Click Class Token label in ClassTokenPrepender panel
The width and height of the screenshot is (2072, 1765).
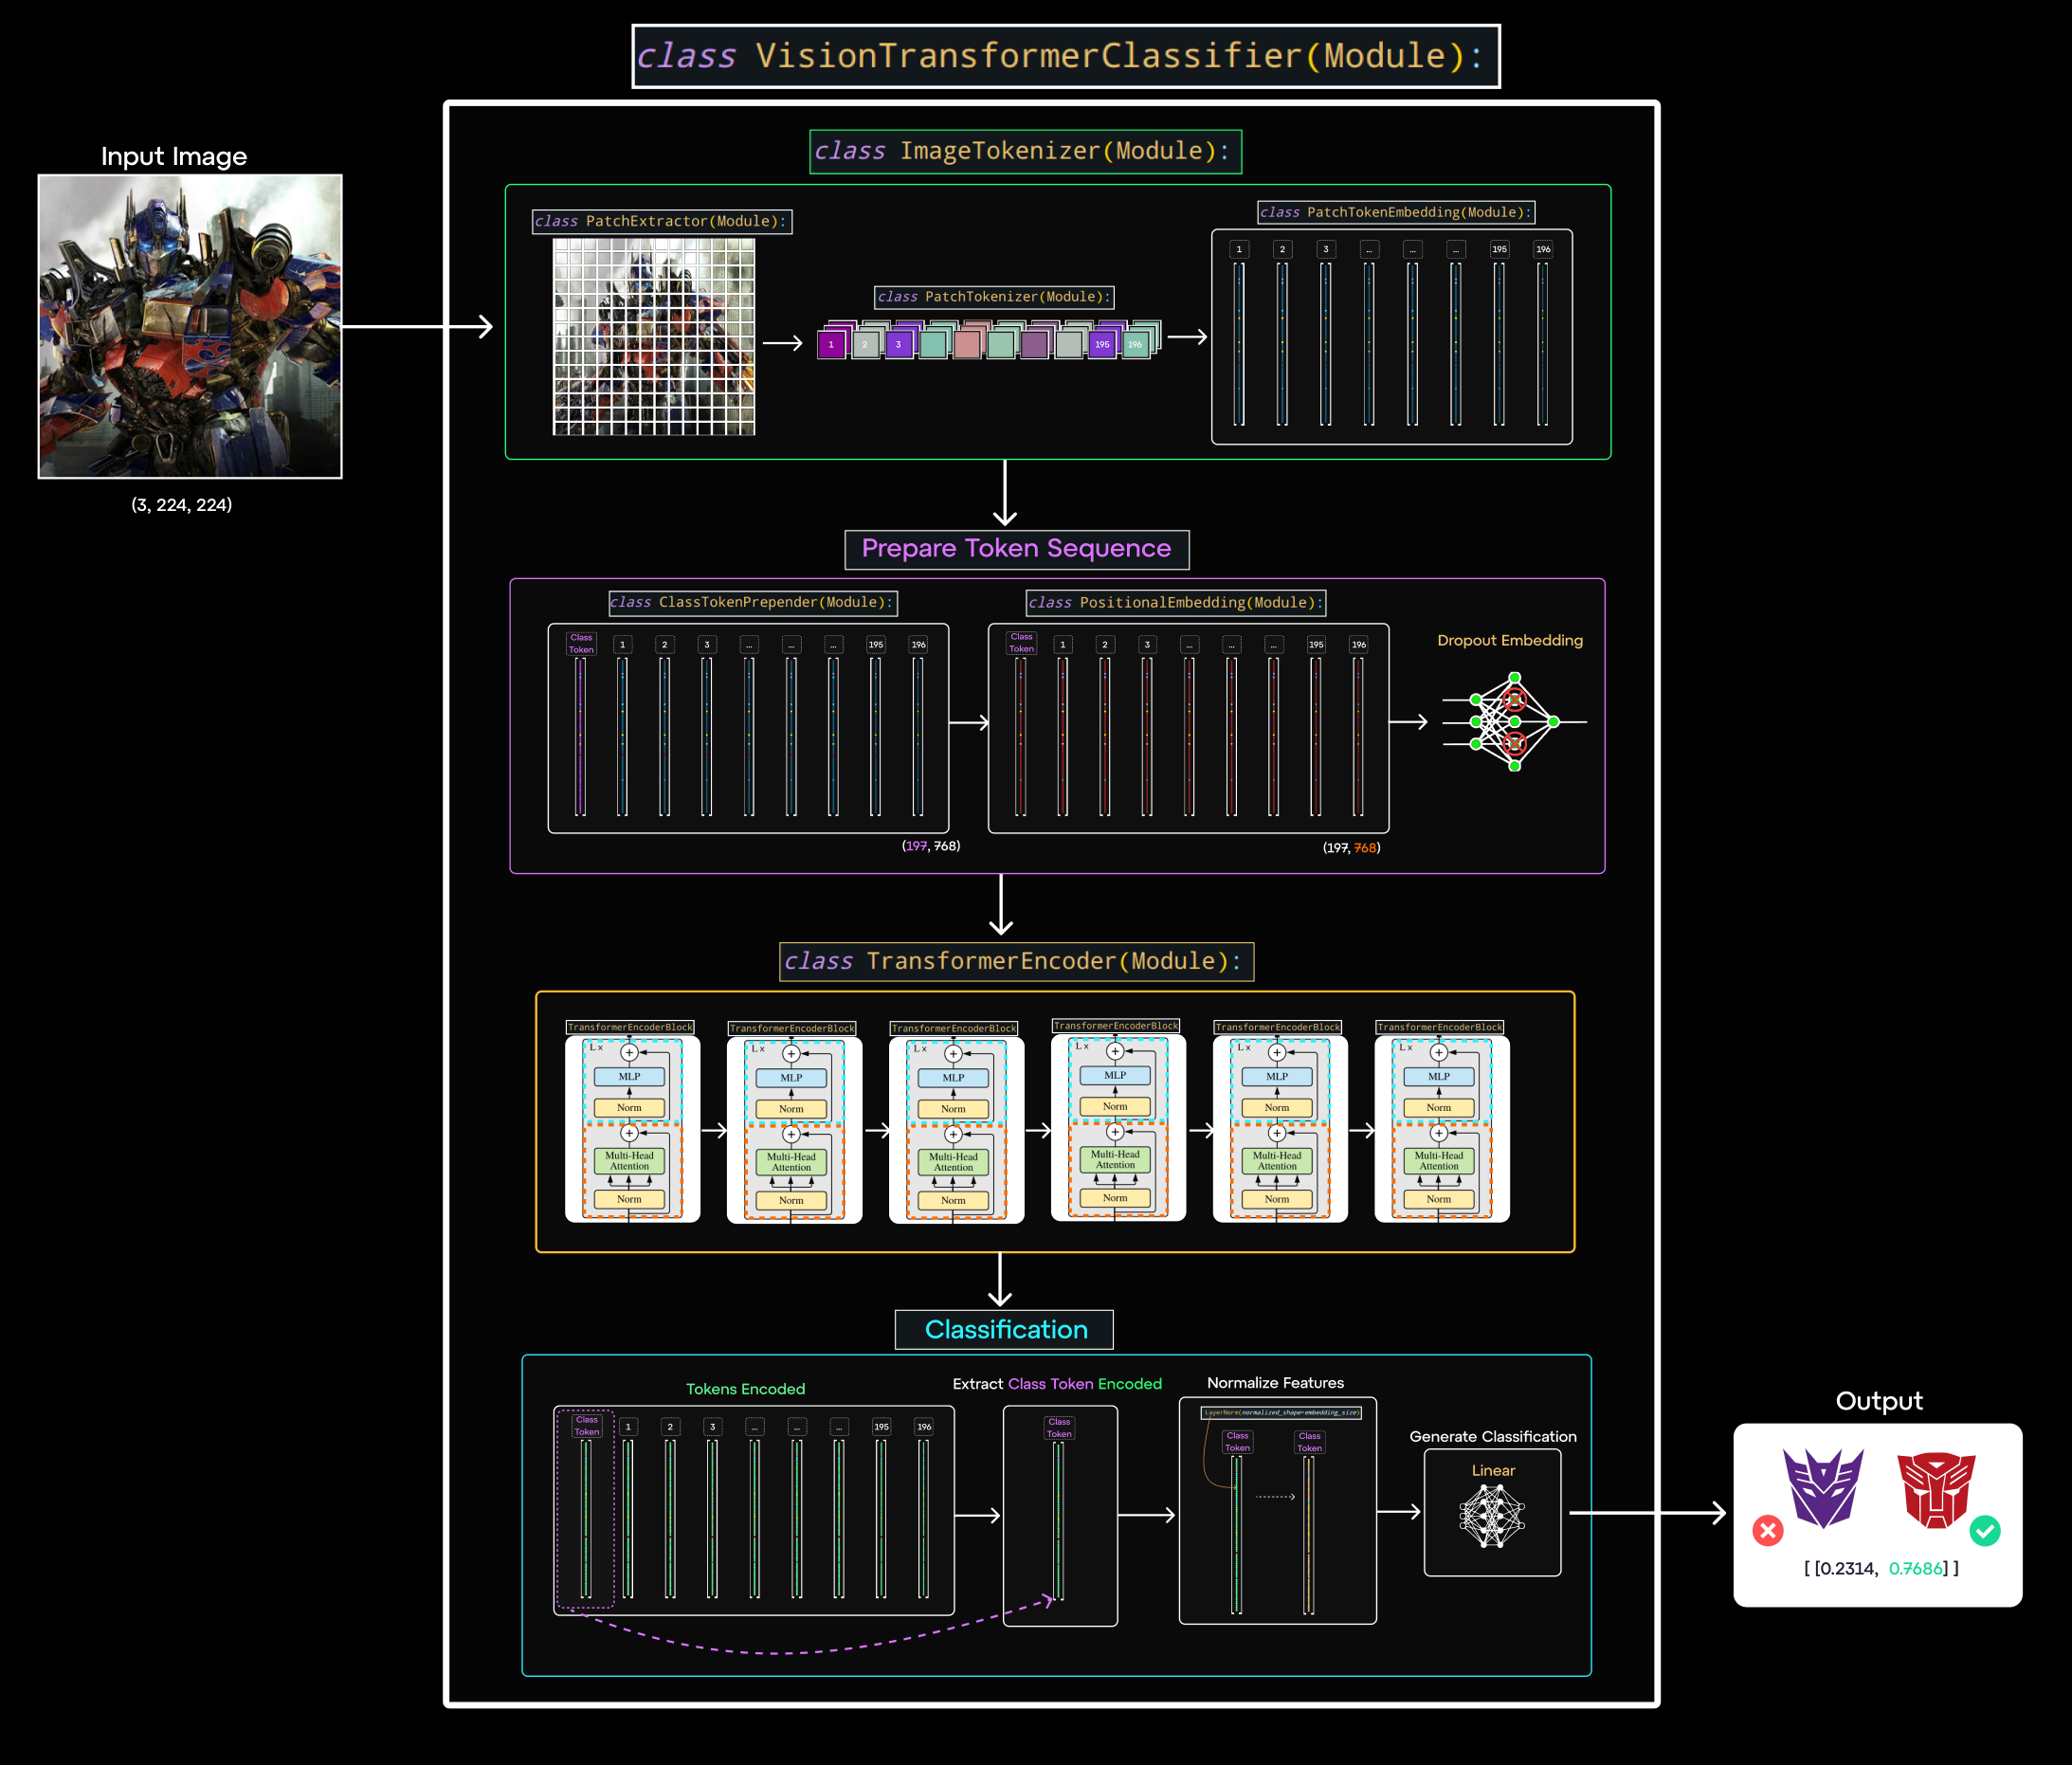click(581, 643)
